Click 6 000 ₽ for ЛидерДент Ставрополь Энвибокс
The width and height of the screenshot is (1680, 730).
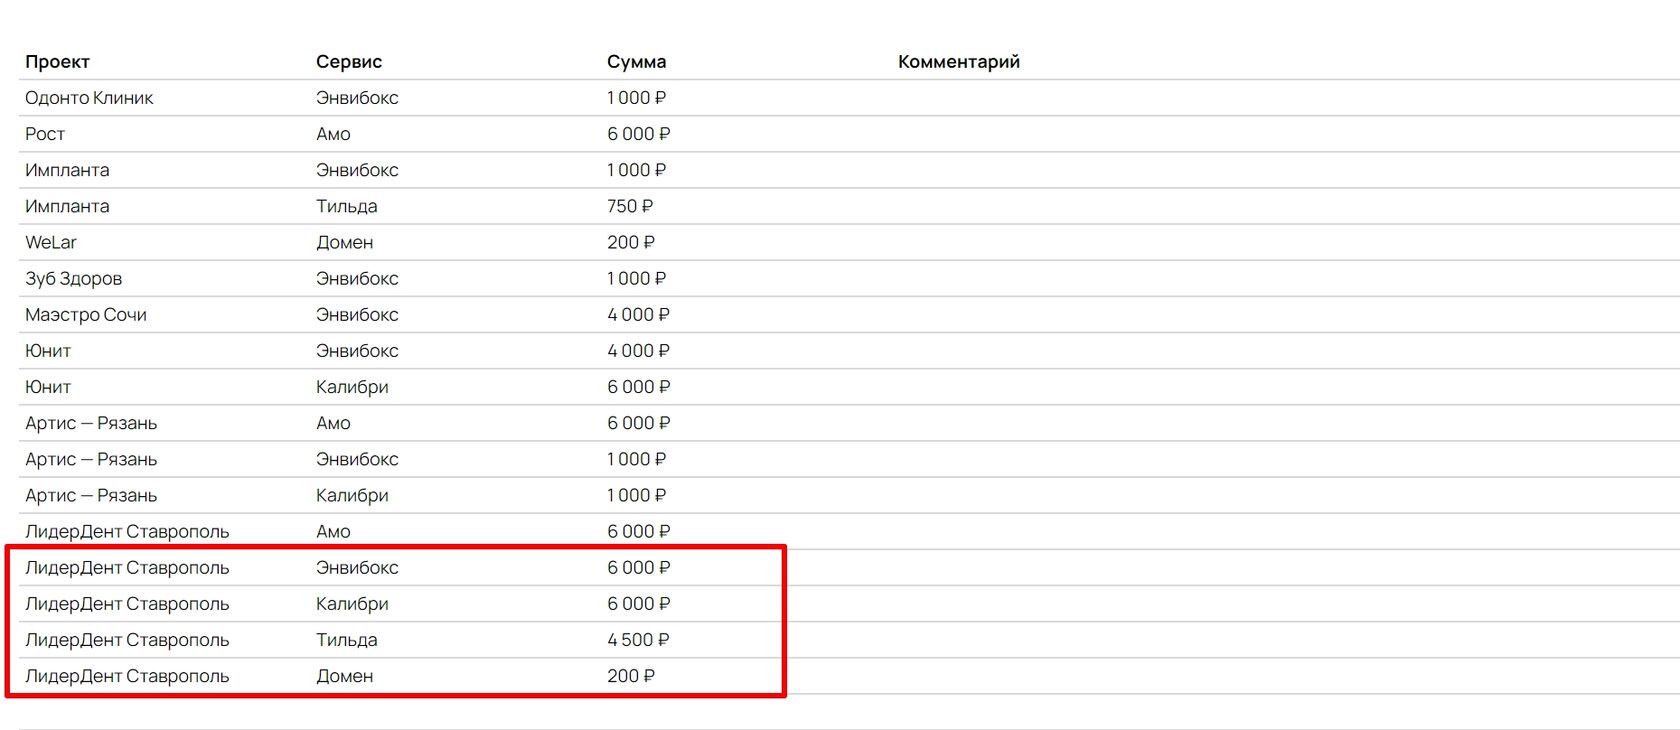[638, 568]
